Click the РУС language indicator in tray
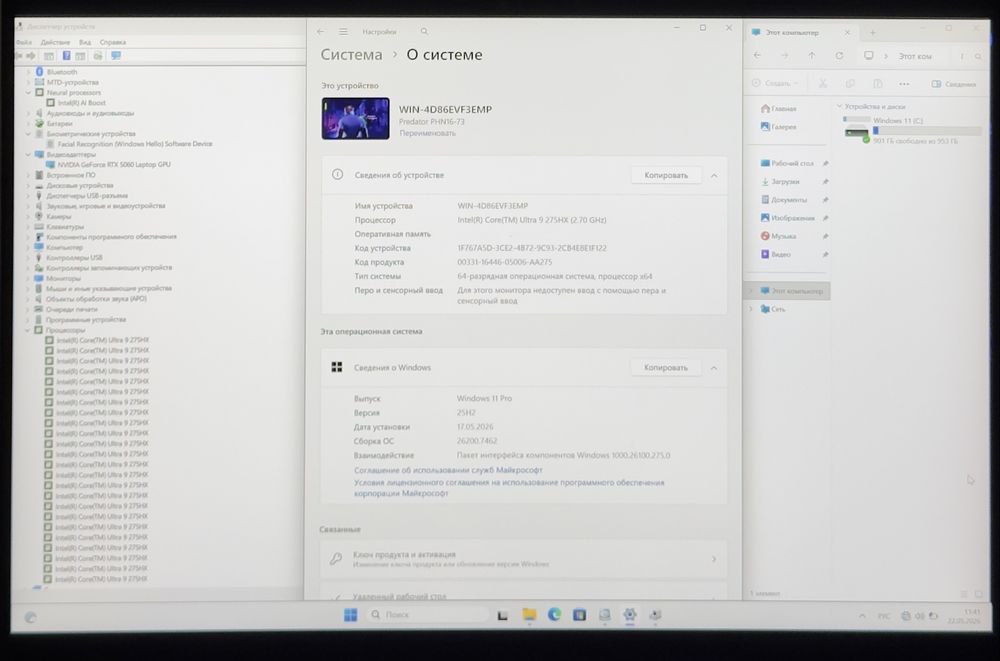The height and width of the screenshot is (661, 1000). point(884,616)
